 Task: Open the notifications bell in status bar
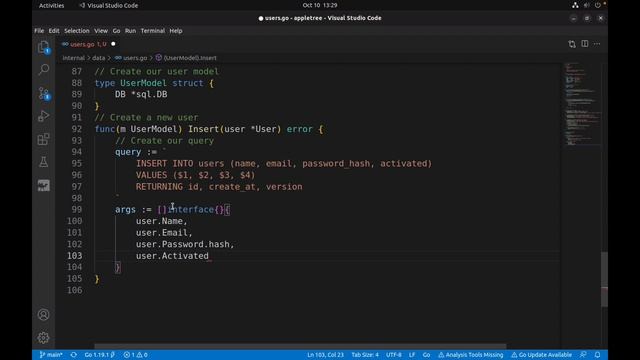(x=598, y=355)
